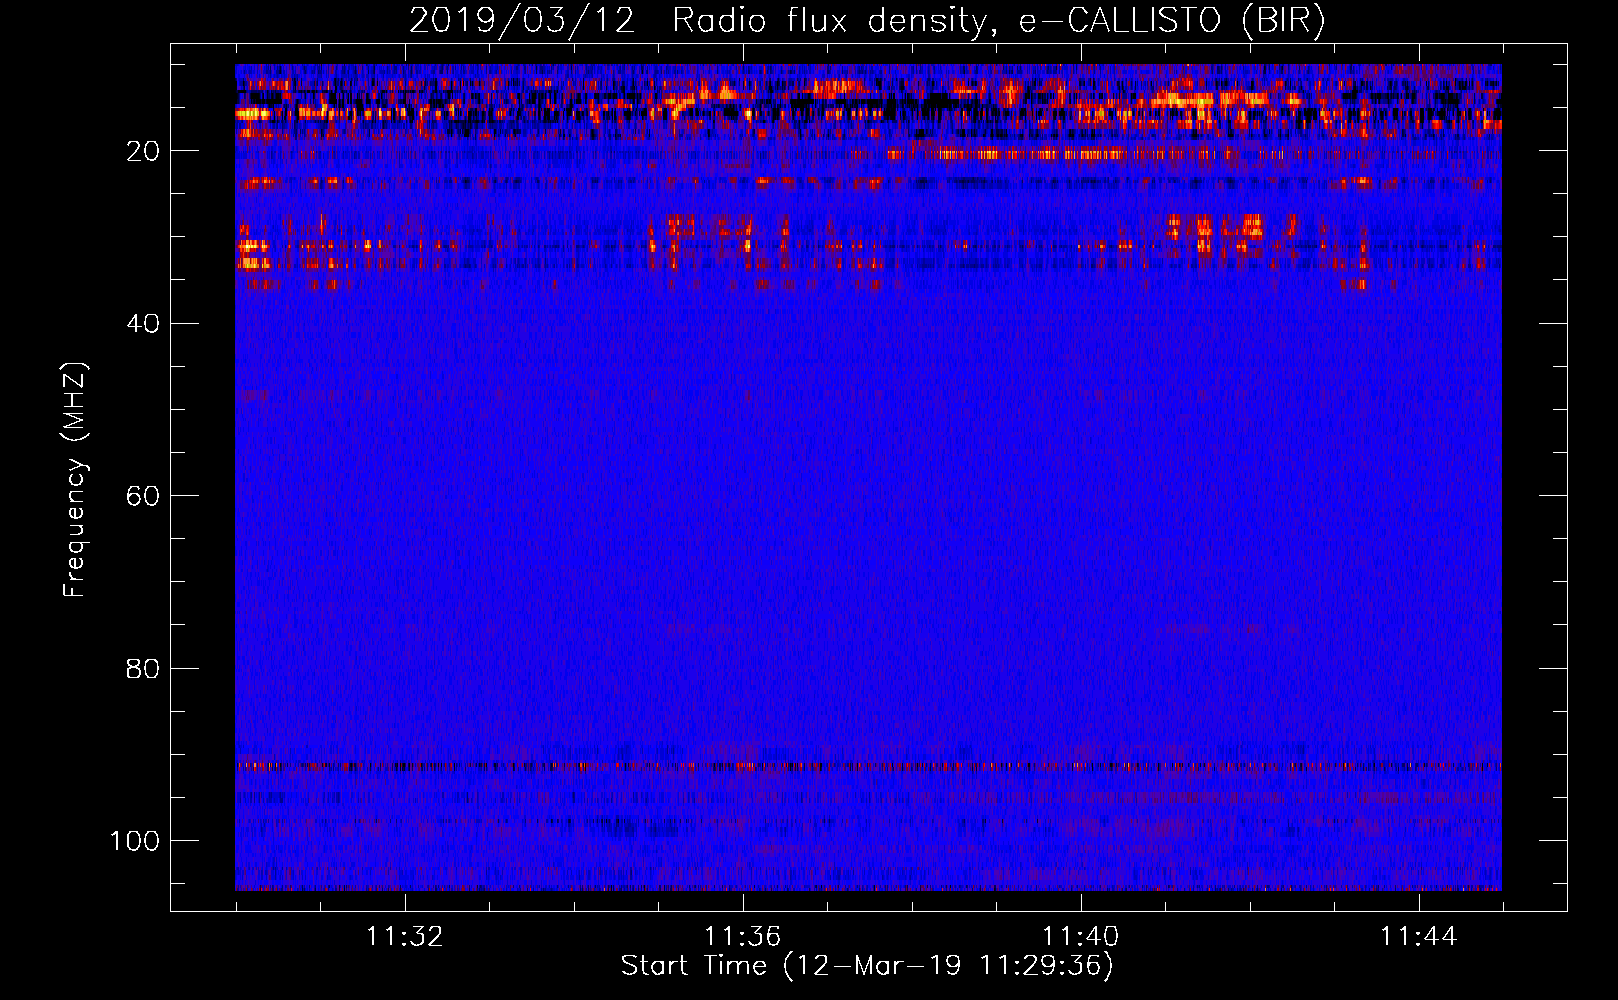
Task: Click the '11:32' time tick label
Action: pyautogui.click(x=404, y=937)
